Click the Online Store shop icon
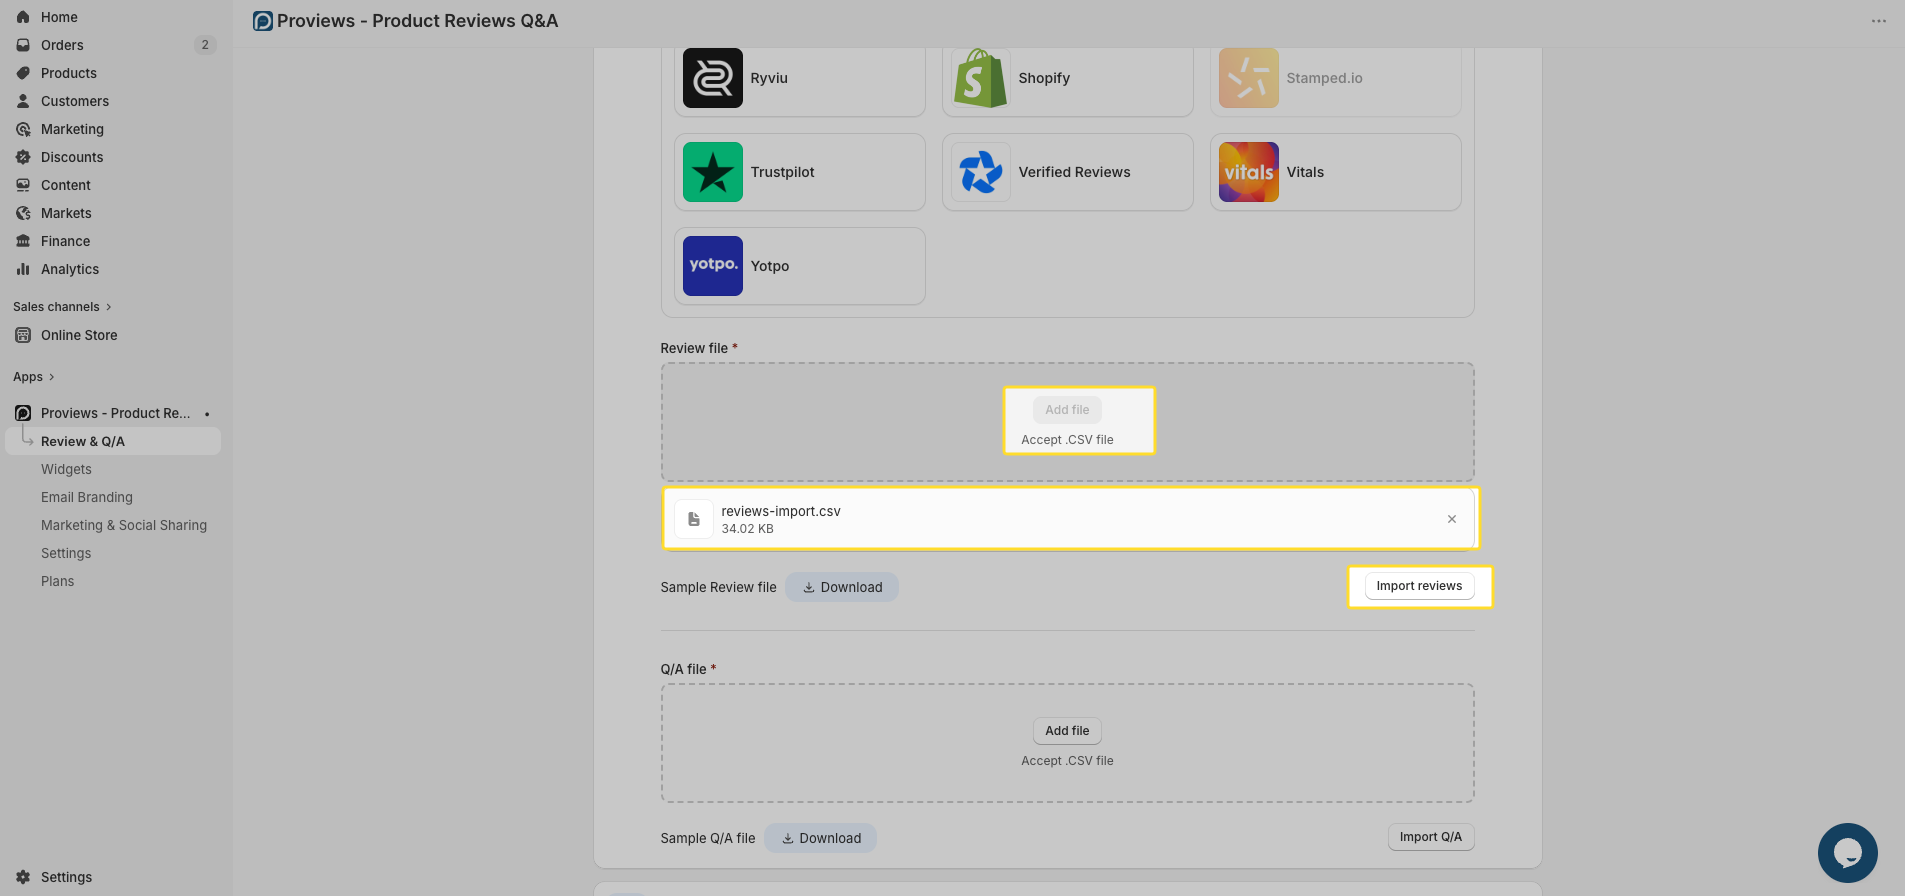 pyautogui.click(x=23, y=335)
